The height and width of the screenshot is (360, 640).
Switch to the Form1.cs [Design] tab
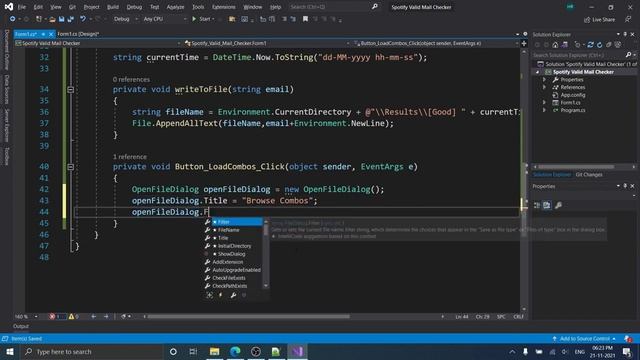[x=78, y=34]
